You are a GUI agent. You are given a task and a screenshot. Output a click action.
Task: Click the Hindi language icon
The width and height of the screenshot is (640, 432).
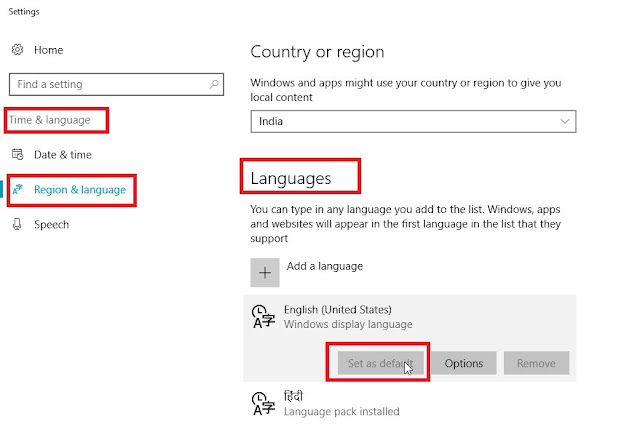(x=263, y=404)
